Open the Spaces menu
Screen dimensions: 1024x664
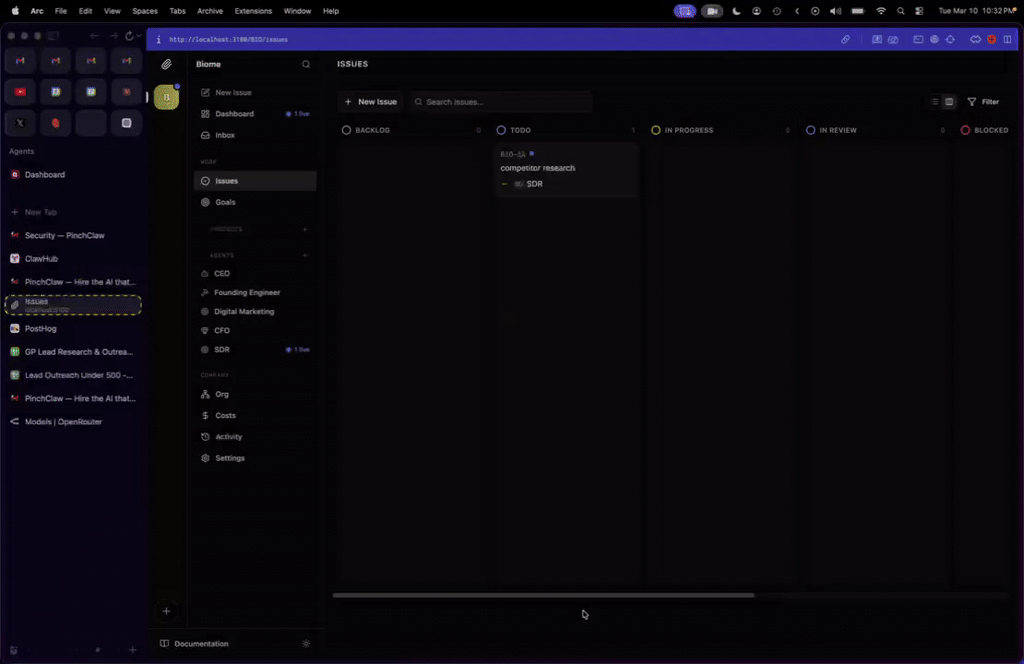click(144, 11)
